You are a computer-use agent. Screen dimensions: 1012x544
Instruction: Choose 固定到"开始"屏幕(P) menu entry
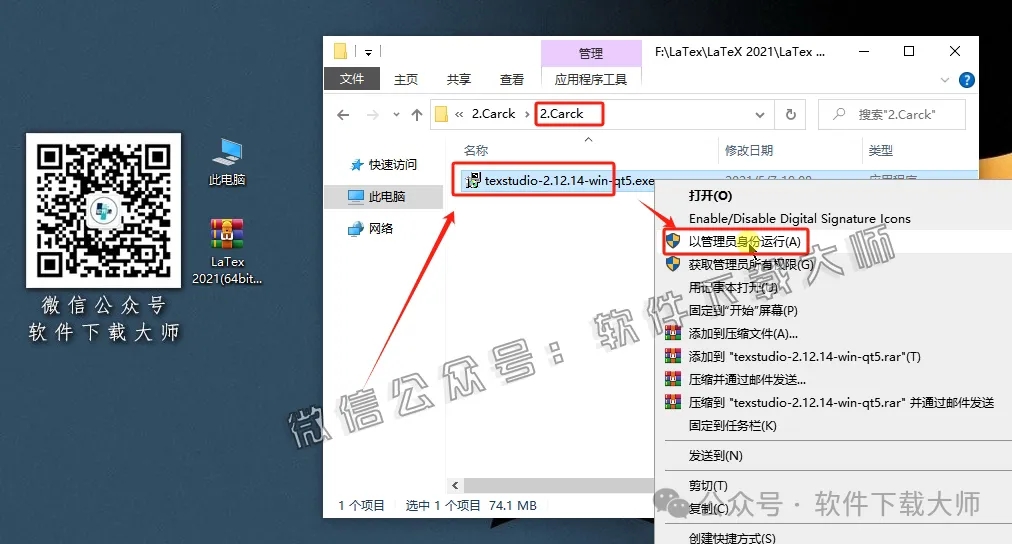[743, 310]
